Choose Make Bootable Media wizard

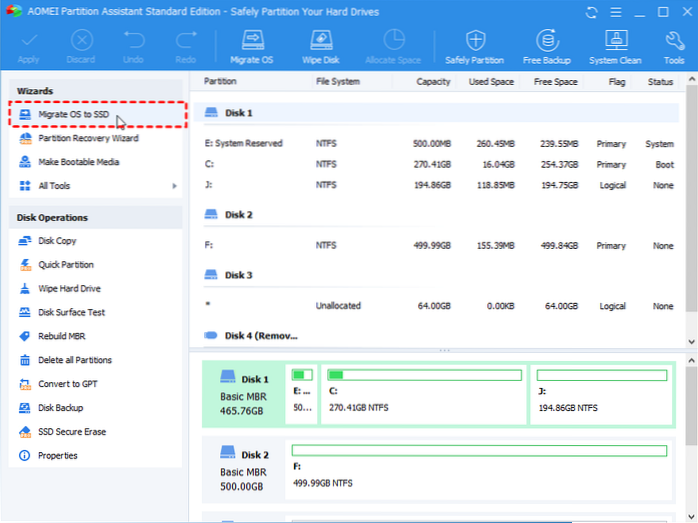pos(78,162)
